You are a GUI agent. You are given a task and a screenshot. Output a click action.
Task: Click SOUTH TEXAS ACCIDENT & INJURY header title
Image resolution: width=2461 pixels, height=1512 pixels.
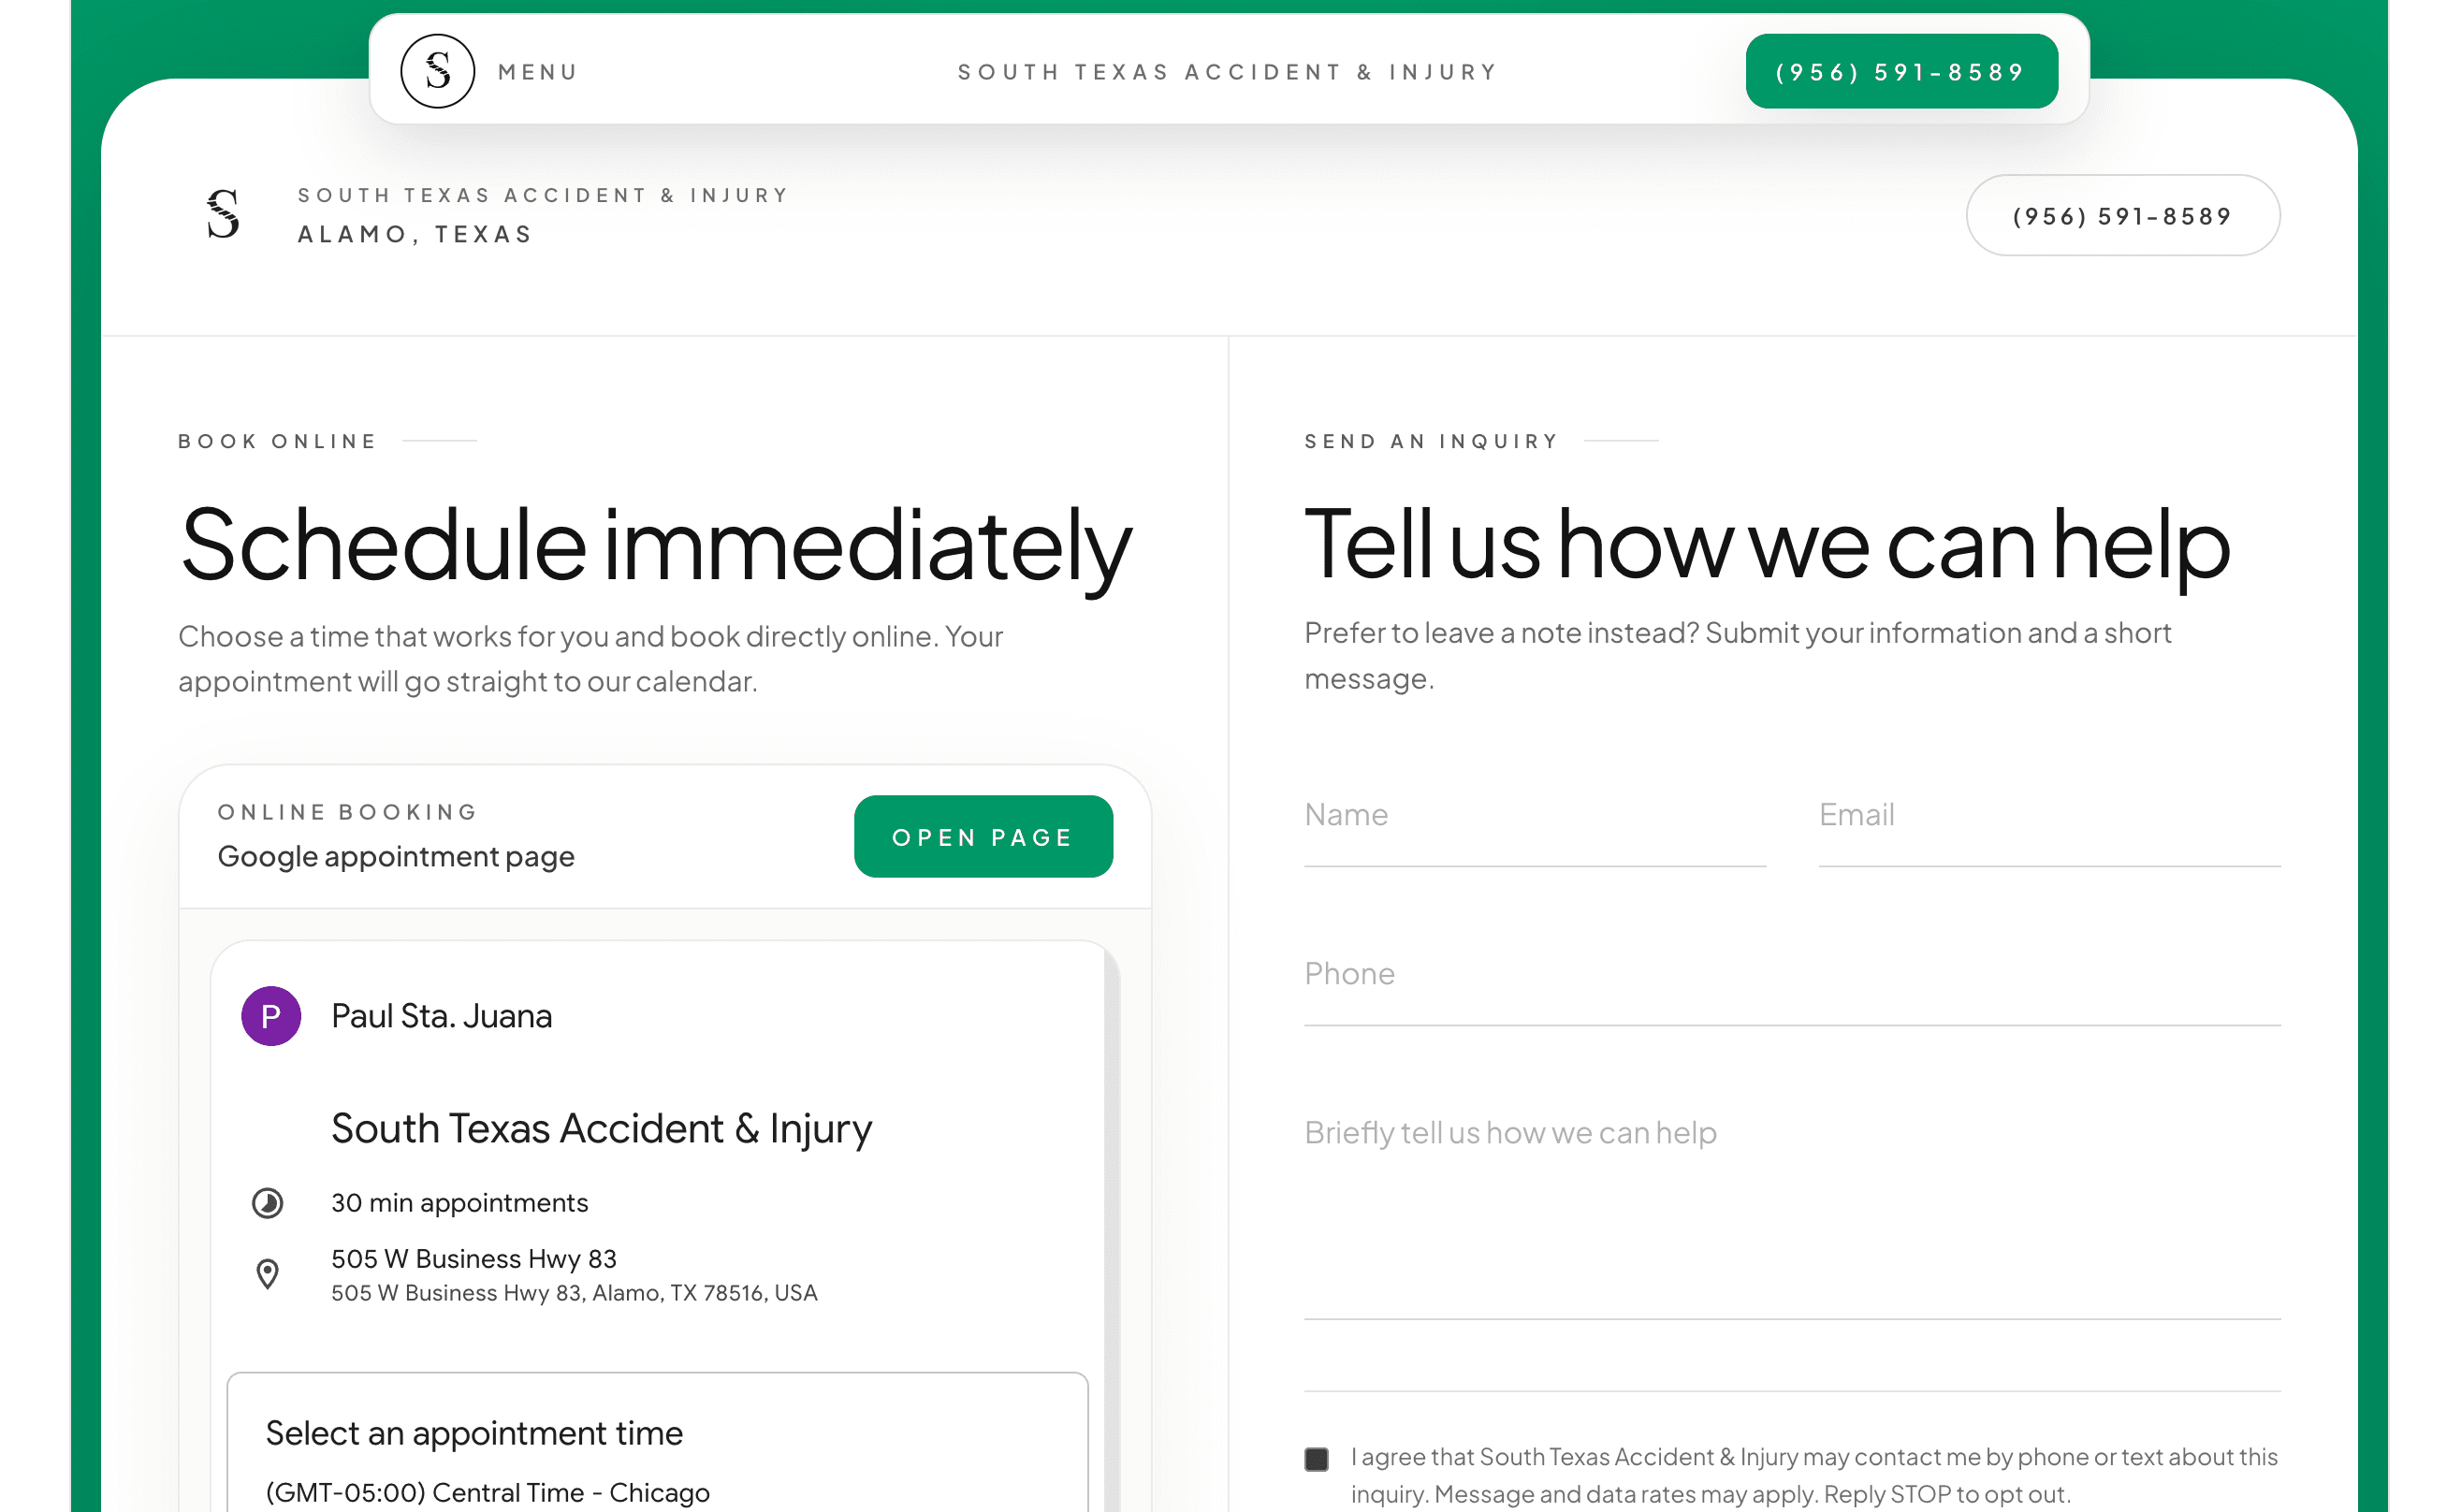(1227, 70)
